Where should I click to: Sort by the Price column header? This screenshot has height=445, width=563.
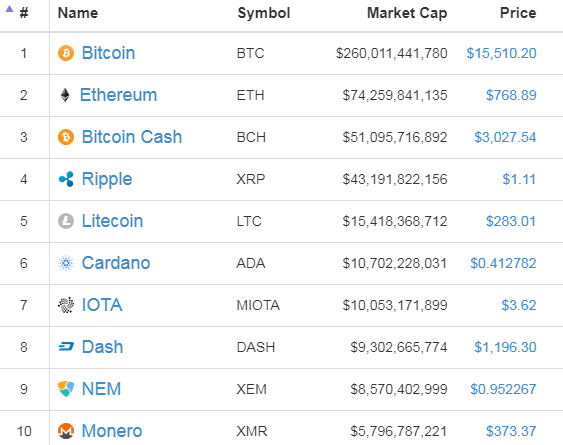518,13
